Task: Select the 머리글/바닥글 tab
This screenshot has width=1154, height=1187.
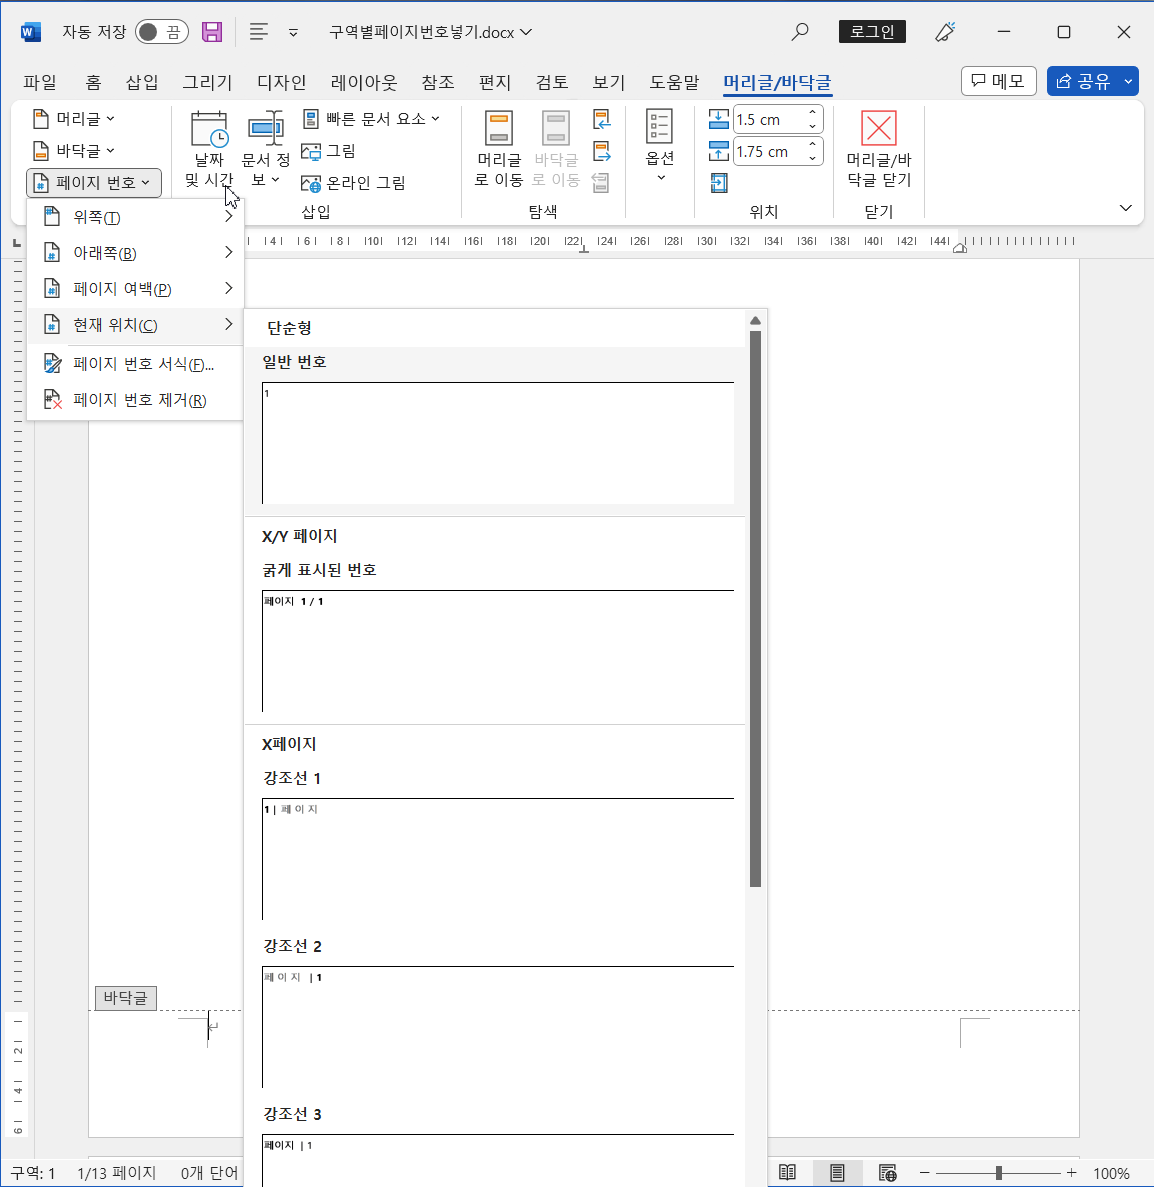Action: click(x=777, y=82)
